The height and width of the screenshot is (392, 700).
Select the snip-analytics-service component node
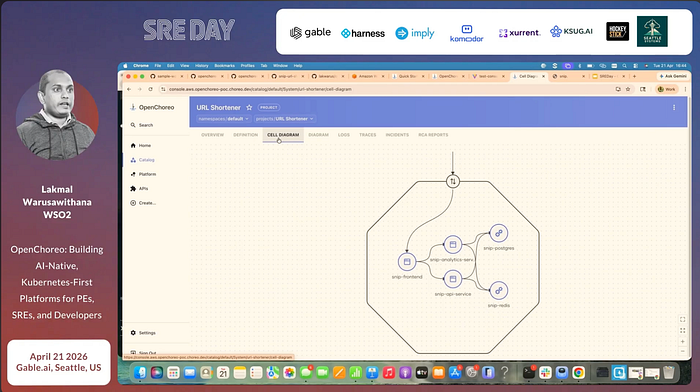(x=453, y=245)
